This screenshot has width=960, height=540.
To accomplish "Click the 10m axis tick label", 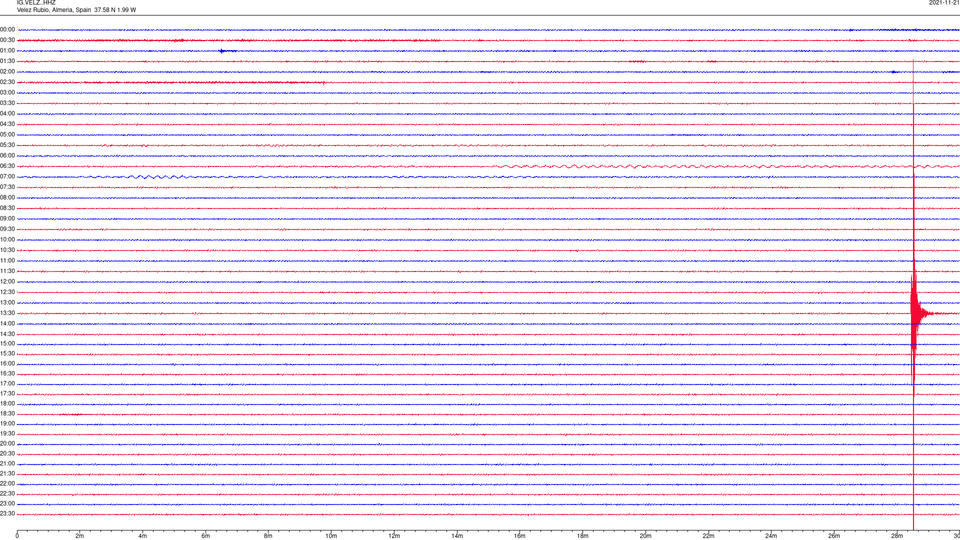I will click(x=331, y=536).
